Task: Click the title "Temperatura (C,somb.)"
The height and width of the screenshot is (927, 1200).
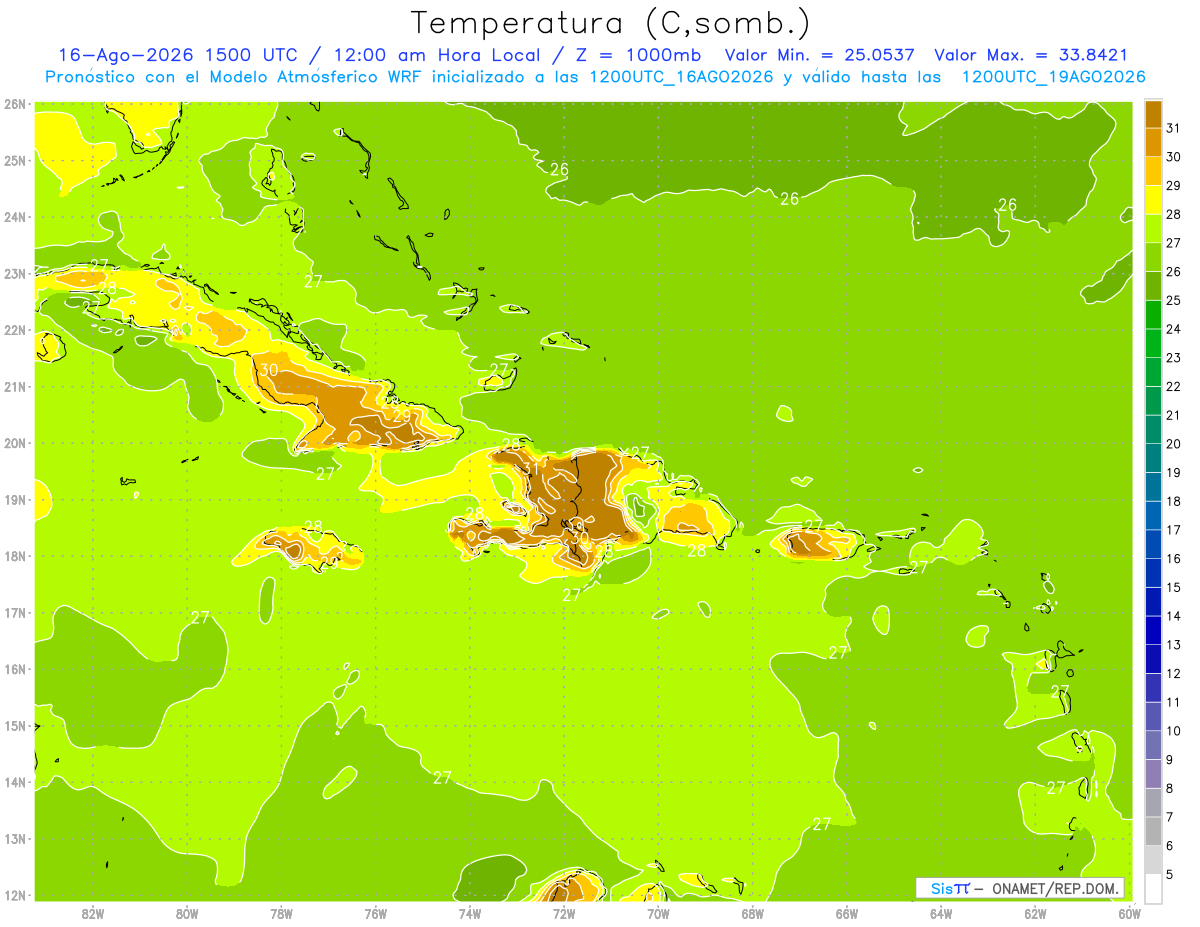Action: (x=611, y=23)
